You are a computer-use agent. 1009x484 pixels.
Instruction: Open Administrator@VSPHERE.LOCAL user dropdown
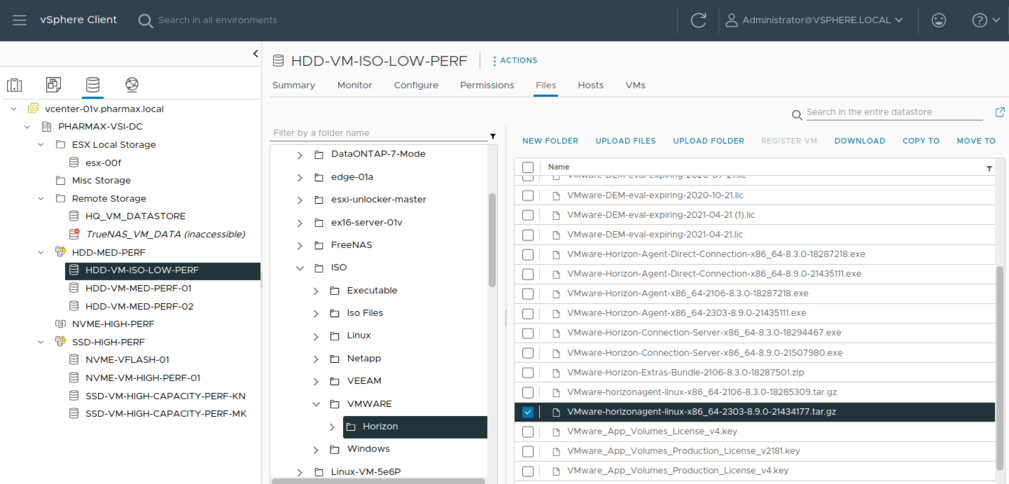[815, 20]
